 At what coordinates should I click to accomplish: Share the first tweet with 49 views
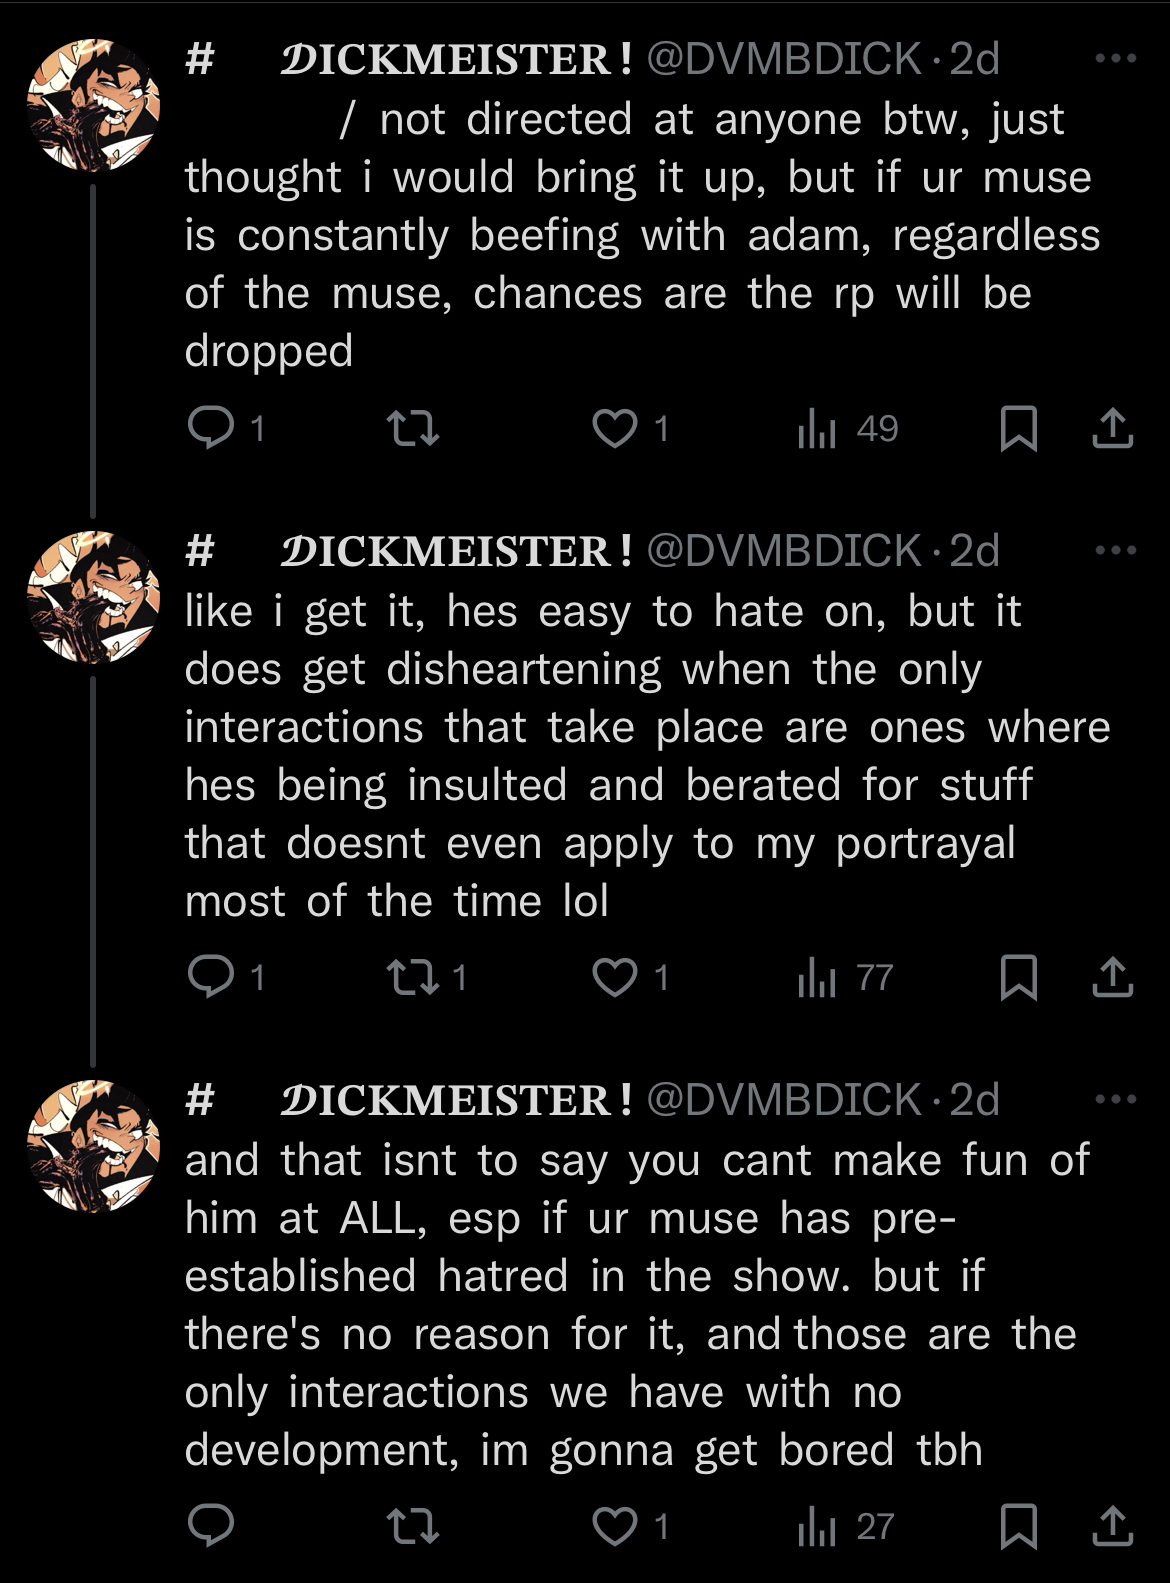1112,428
